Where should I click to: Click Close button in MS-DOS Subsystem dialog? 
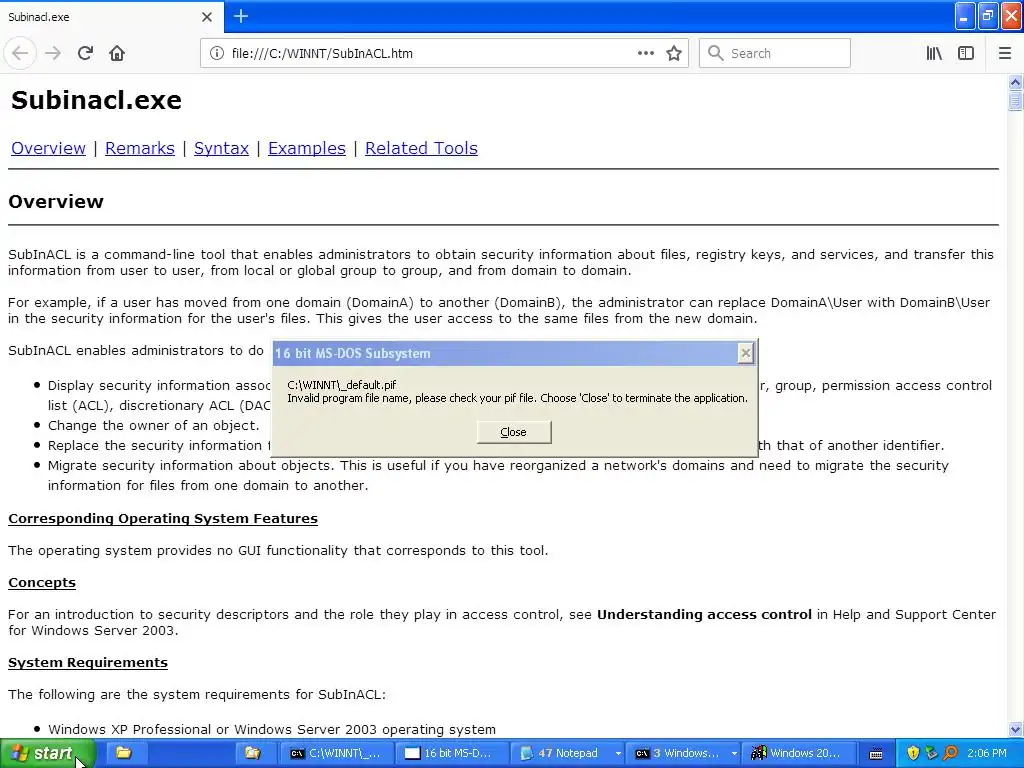click(x=514, y=432)
